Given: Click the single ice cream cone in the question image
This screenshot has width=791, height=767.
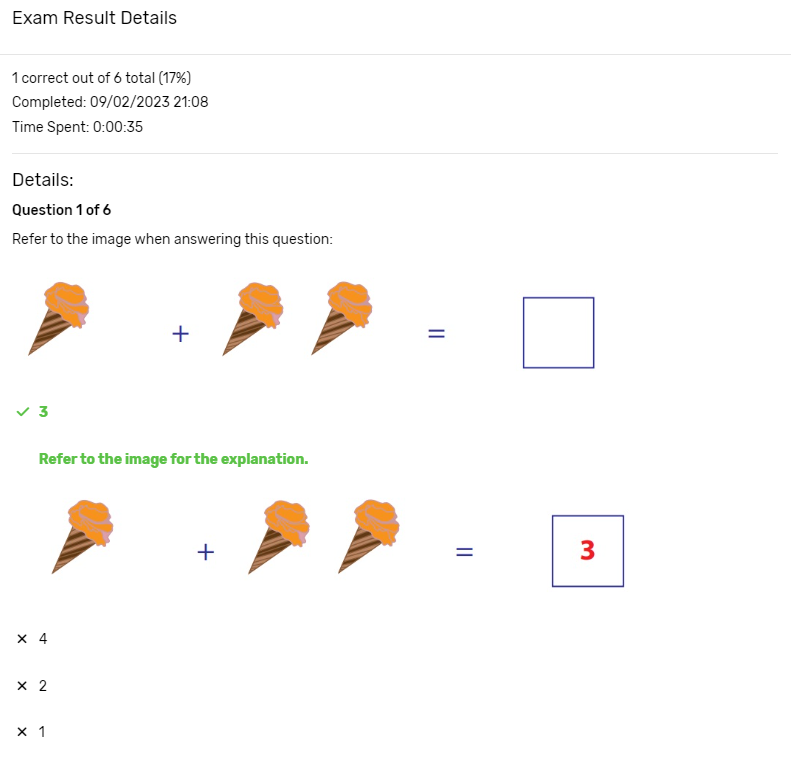Looking at the screenshot, I should pyautogui.click(x=59, y=318).
